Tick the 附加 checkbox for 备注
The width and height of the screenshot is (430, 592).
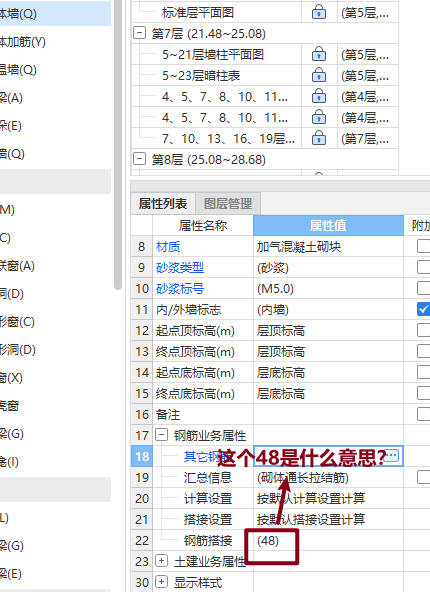(424, 414)
